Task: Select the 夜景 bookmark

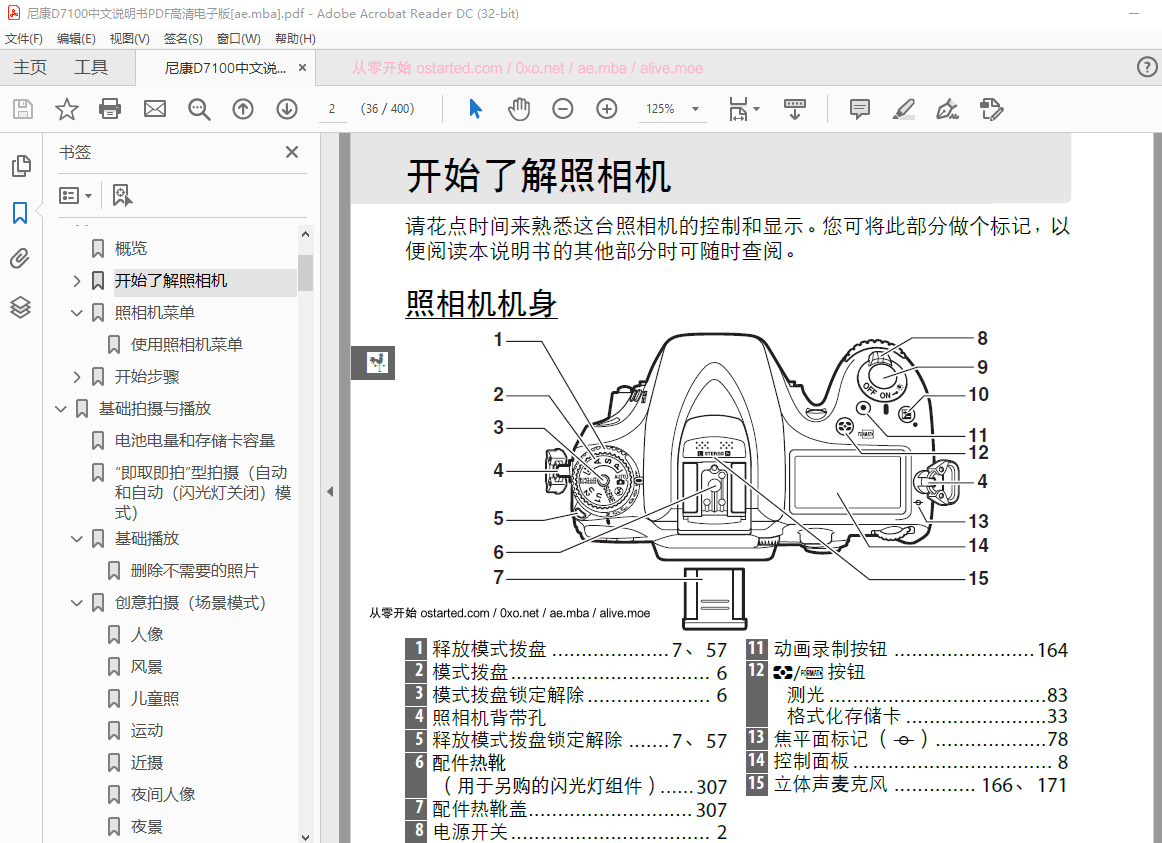Action: click(x=147, y=827)
